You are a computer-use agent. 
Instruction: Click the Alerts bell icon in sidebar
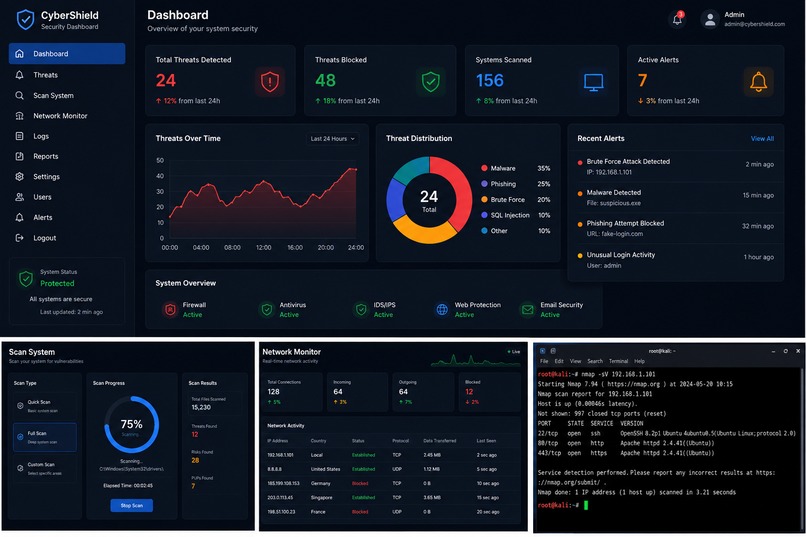pyautogui.click(x=20, y=218)
